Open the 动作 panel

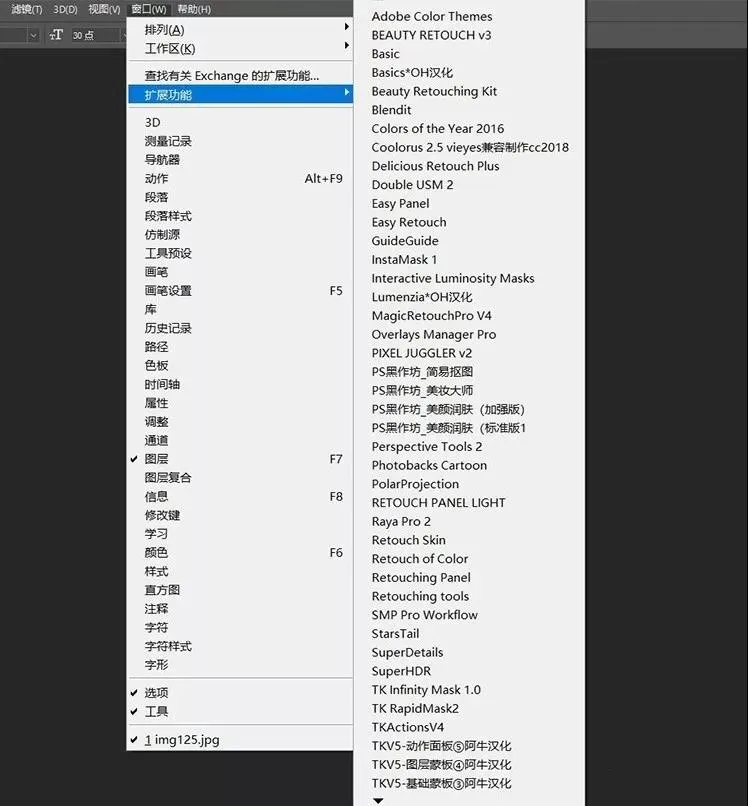[240, 178]
